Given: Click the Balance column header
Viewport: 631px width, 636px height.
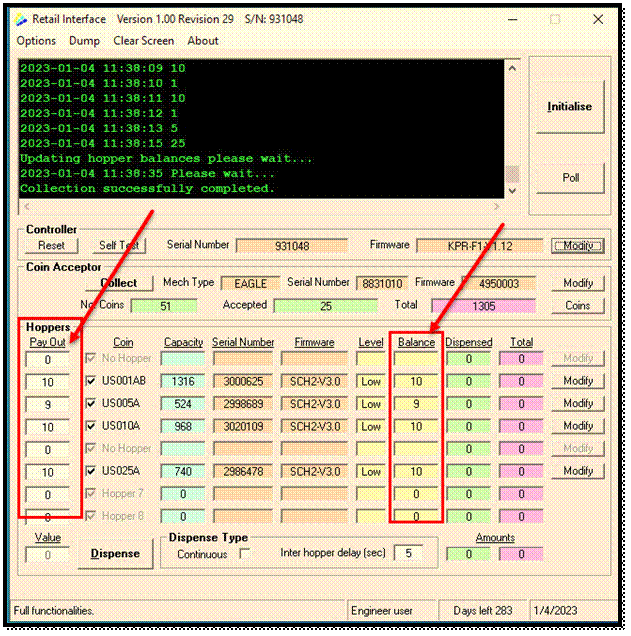Looking at the screenshot, I should pyautogui.click(x=416, y=342).
